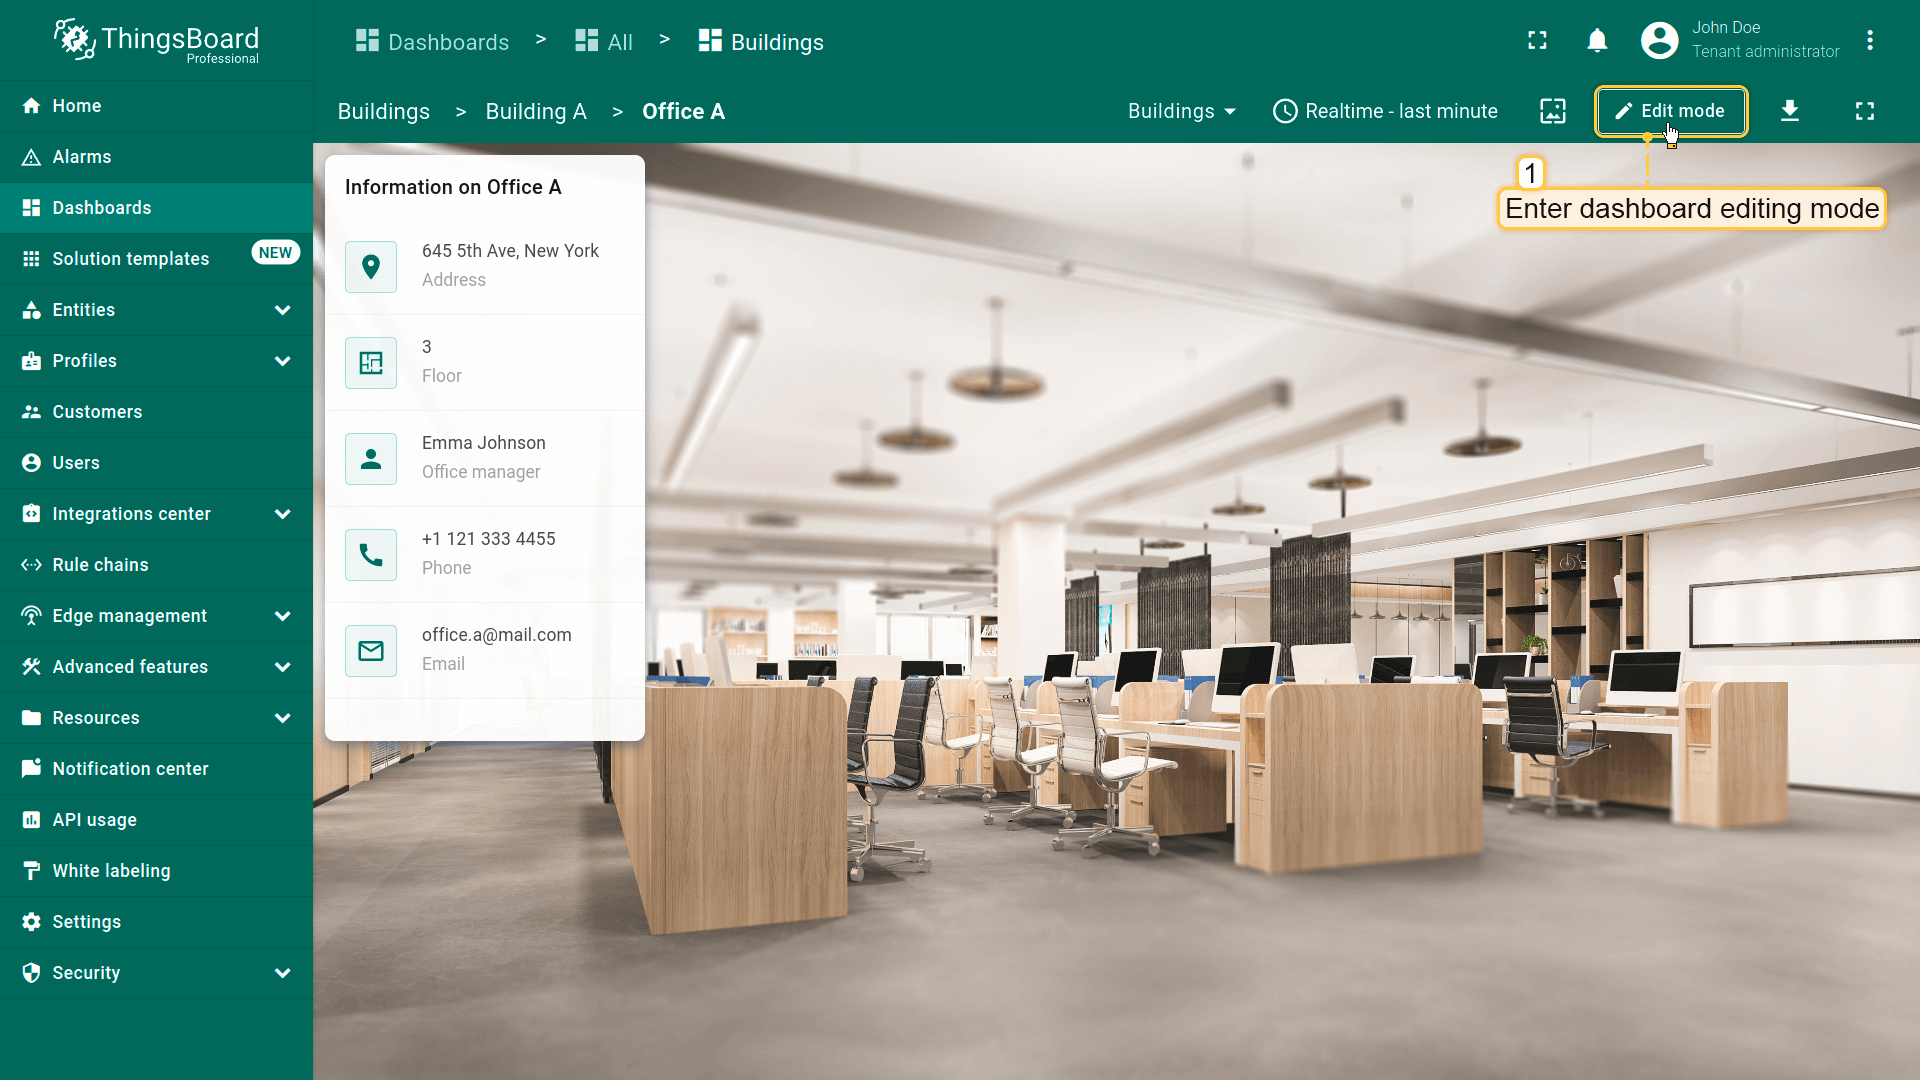
Task: Navigate to the Building A breadcrumb
Action: tap(536, 112)
